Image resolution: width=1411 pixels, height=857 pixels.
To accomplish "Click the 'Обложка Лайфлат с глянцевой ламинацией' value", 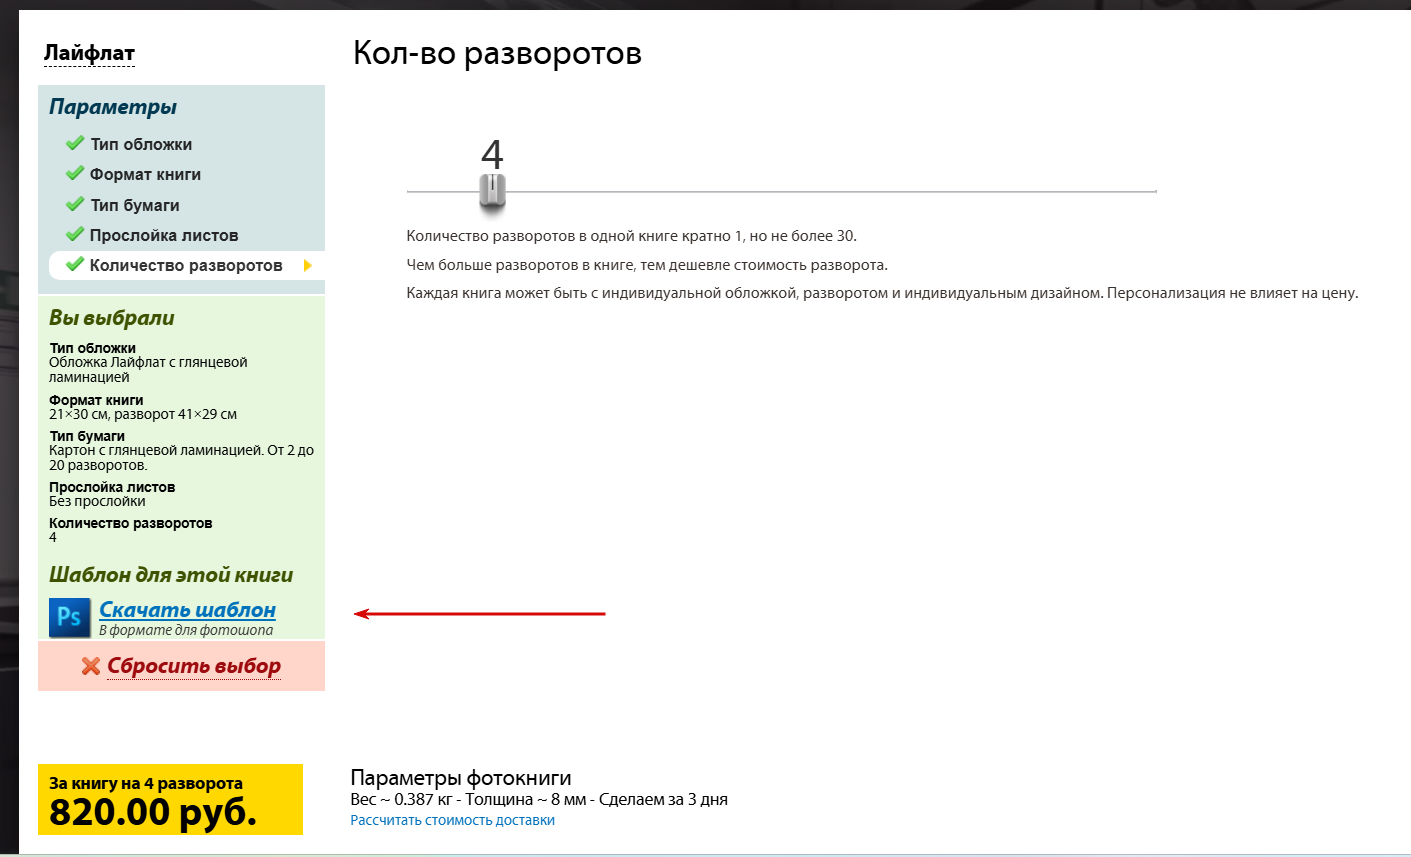I will pos(148,370).
